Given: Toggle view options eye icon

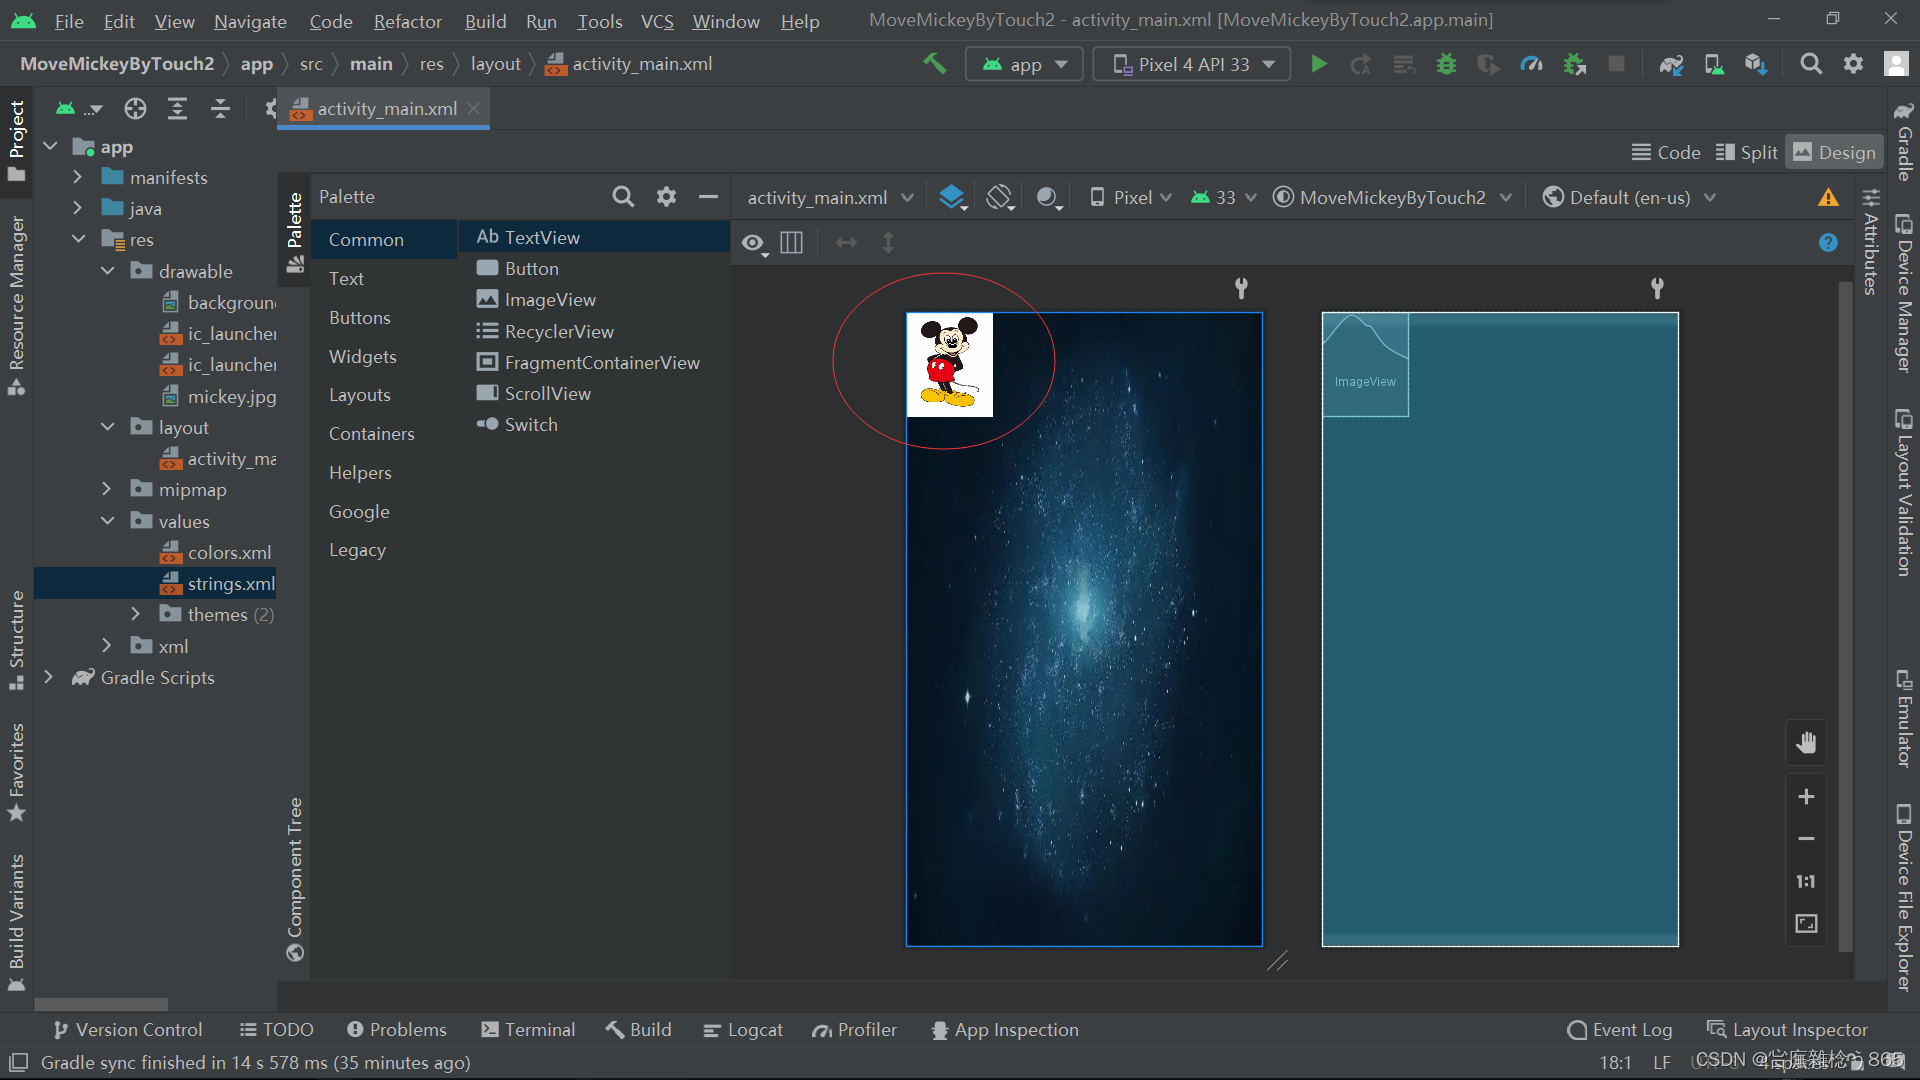Looking at the screenshot, I should (x=753, y=243).
